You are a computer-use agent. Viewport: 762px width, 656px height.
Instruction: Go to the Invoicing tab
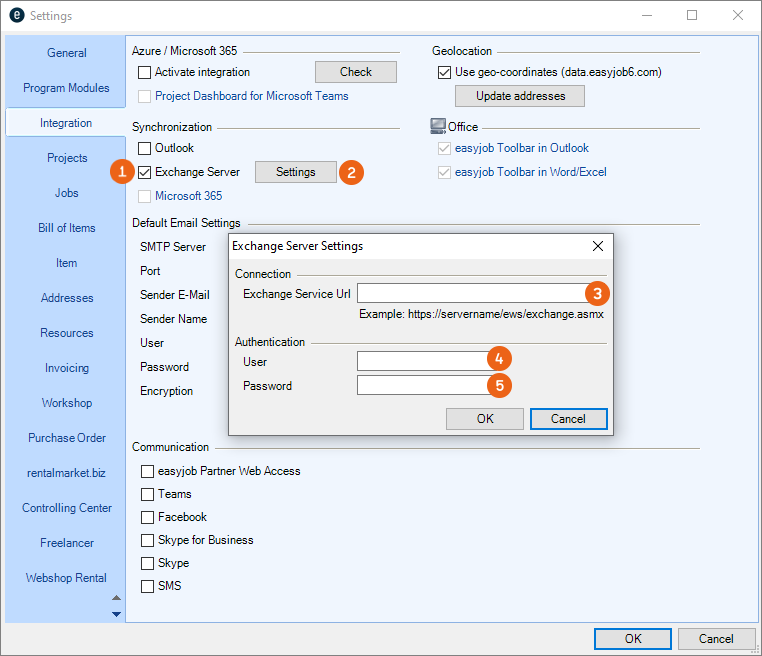(x=67, y=368)
